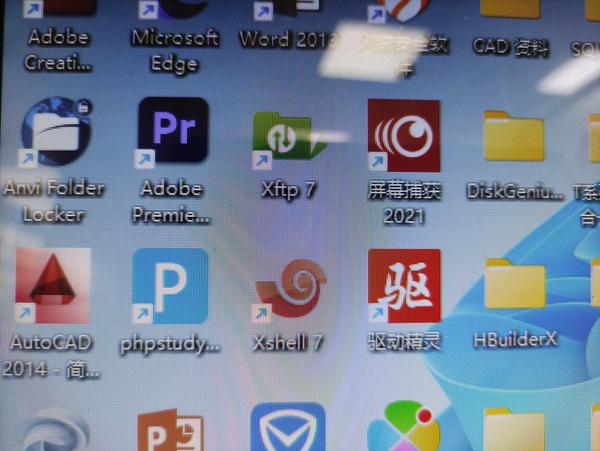600x451 pixels.
Task: Open the Anvi Folder Locker shortcut
Action: (55, 132)
